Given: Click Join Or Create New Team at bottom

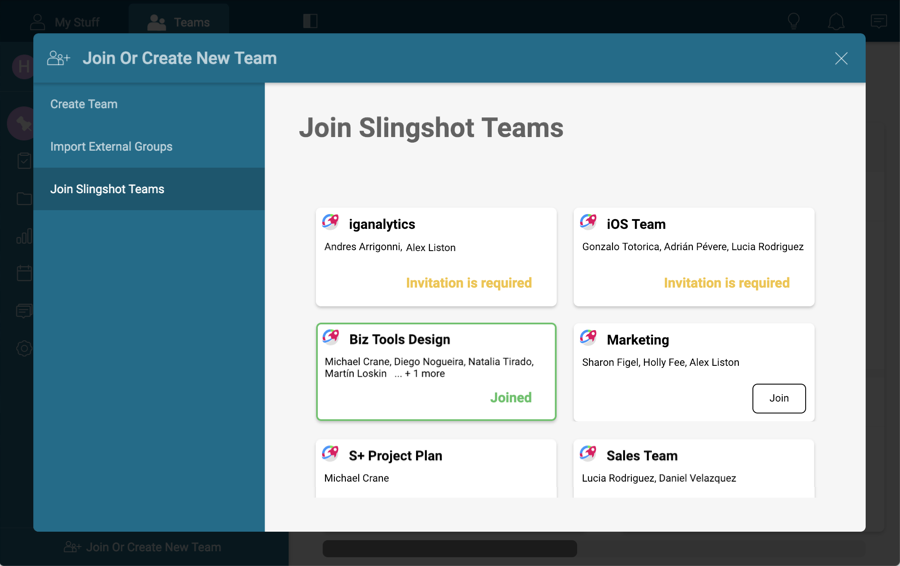Looking at the screenshot, I should click(143, 547).
